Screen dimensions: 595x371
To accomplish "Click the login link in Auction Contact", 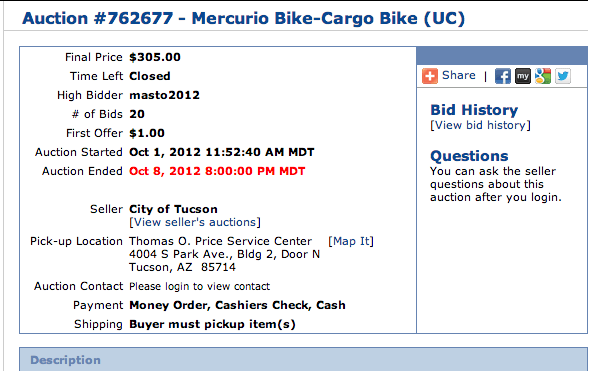I will (176, 286).
